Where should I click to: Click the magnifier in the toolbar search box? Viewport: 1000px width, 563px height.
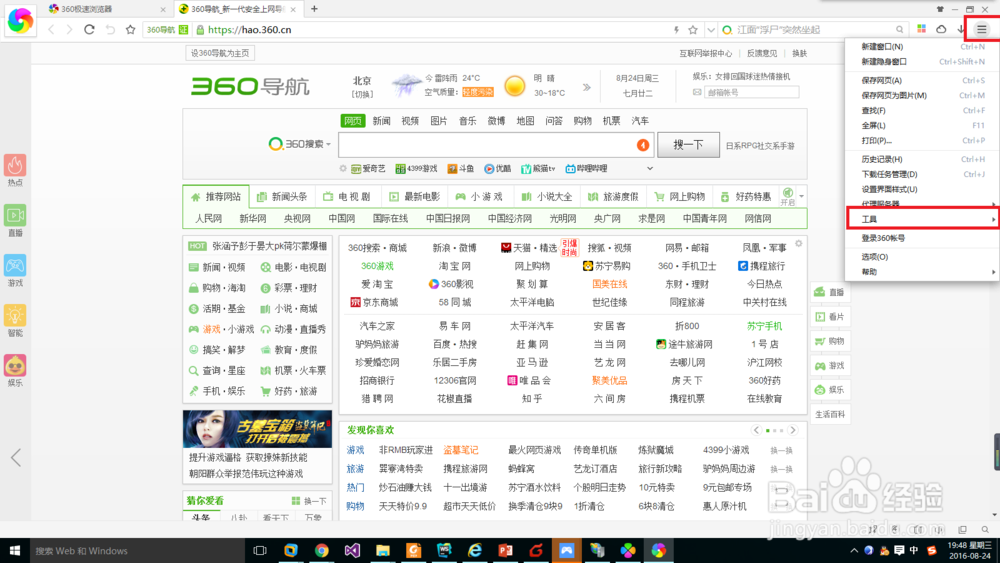899,29
